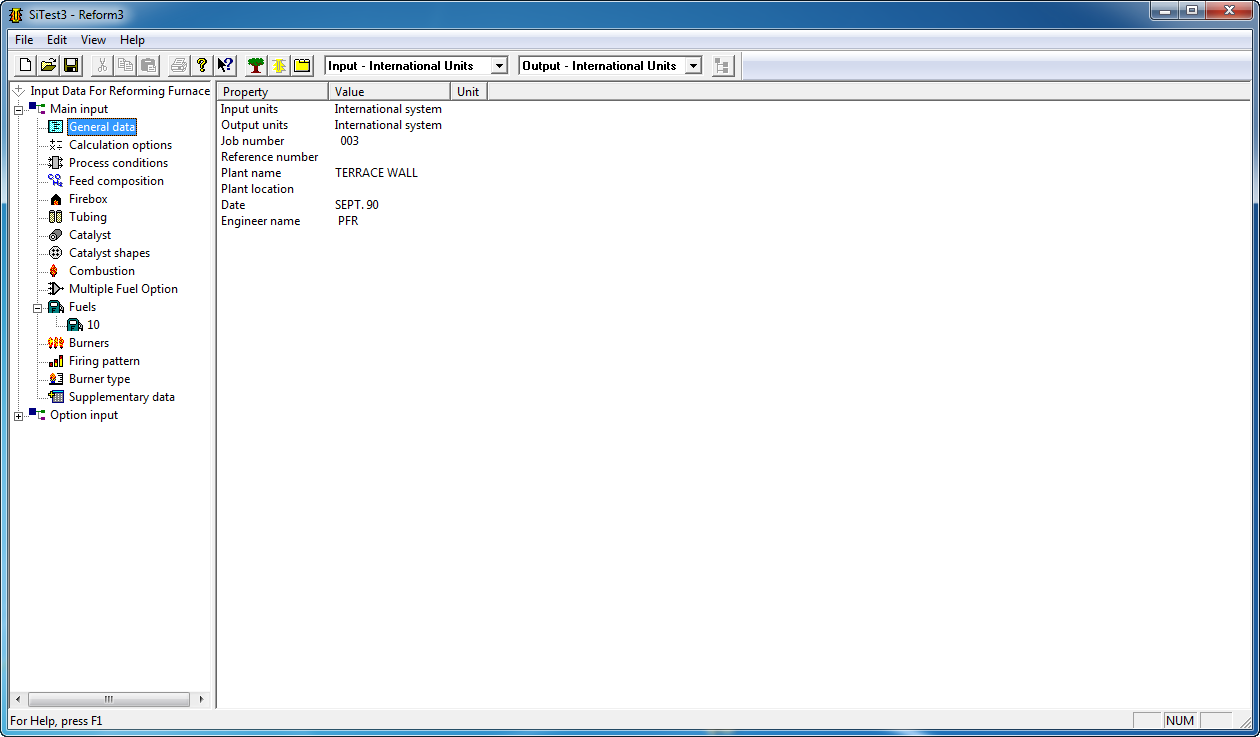This screenshot has width=1260, height=737.
Task: Click the Supplementary data table icon
Action: pyautogui.click(x=56, y=397)
